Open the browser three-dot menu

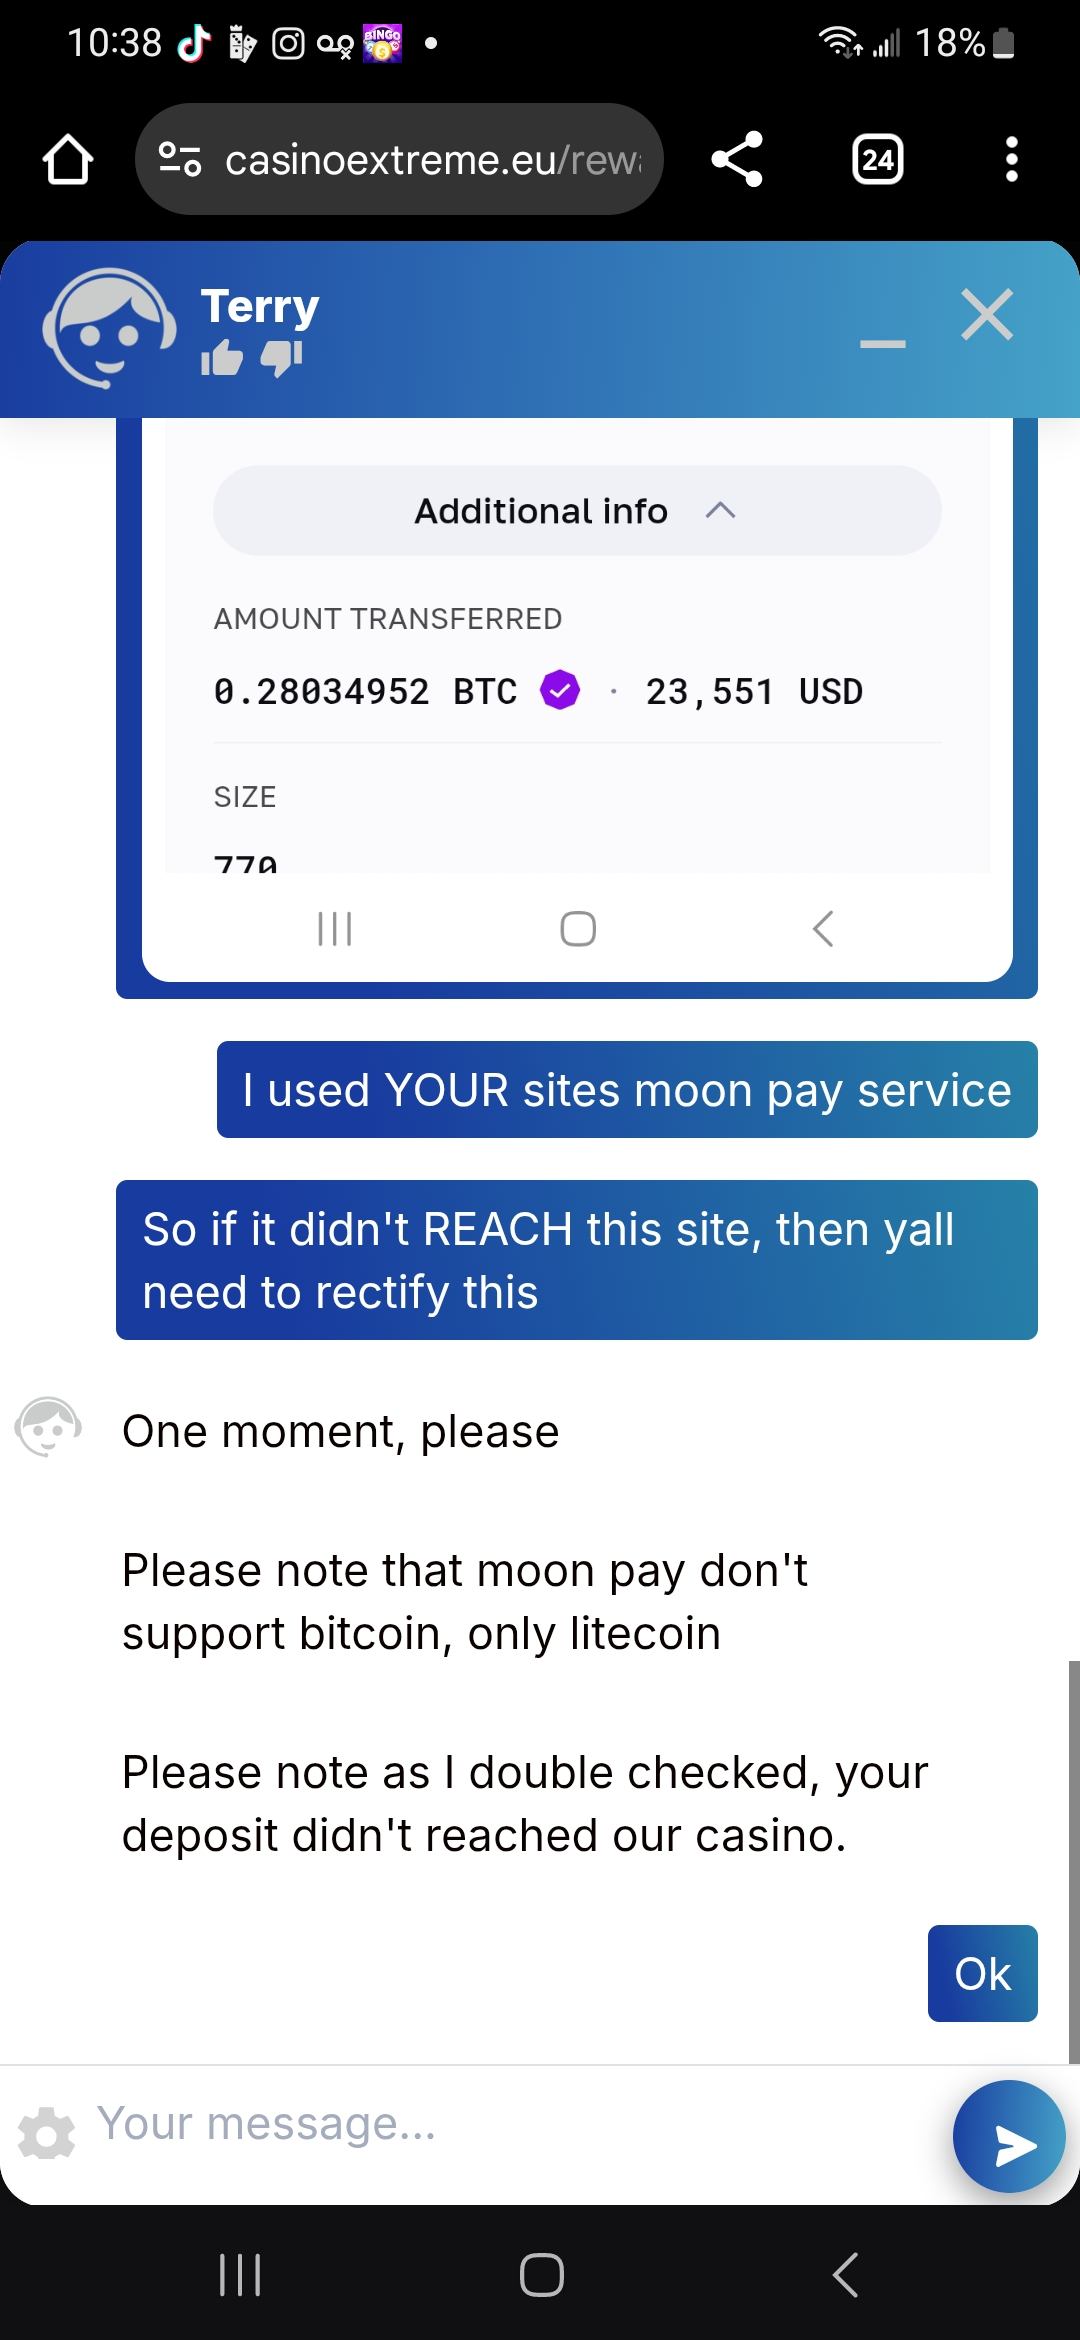[x=1011, y=160]
